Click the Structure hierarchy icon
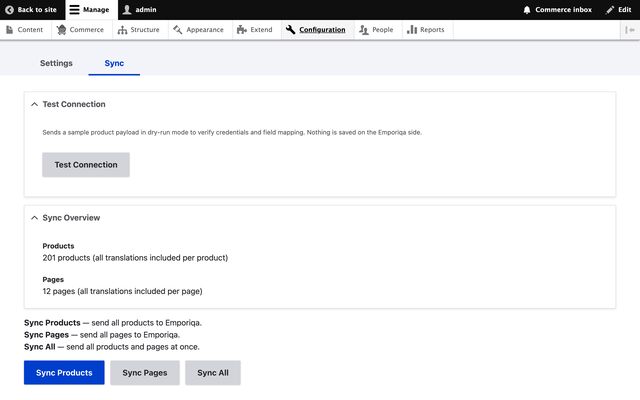Image resolution: width=640 pixels, height=400 pixels. point(122,30)
